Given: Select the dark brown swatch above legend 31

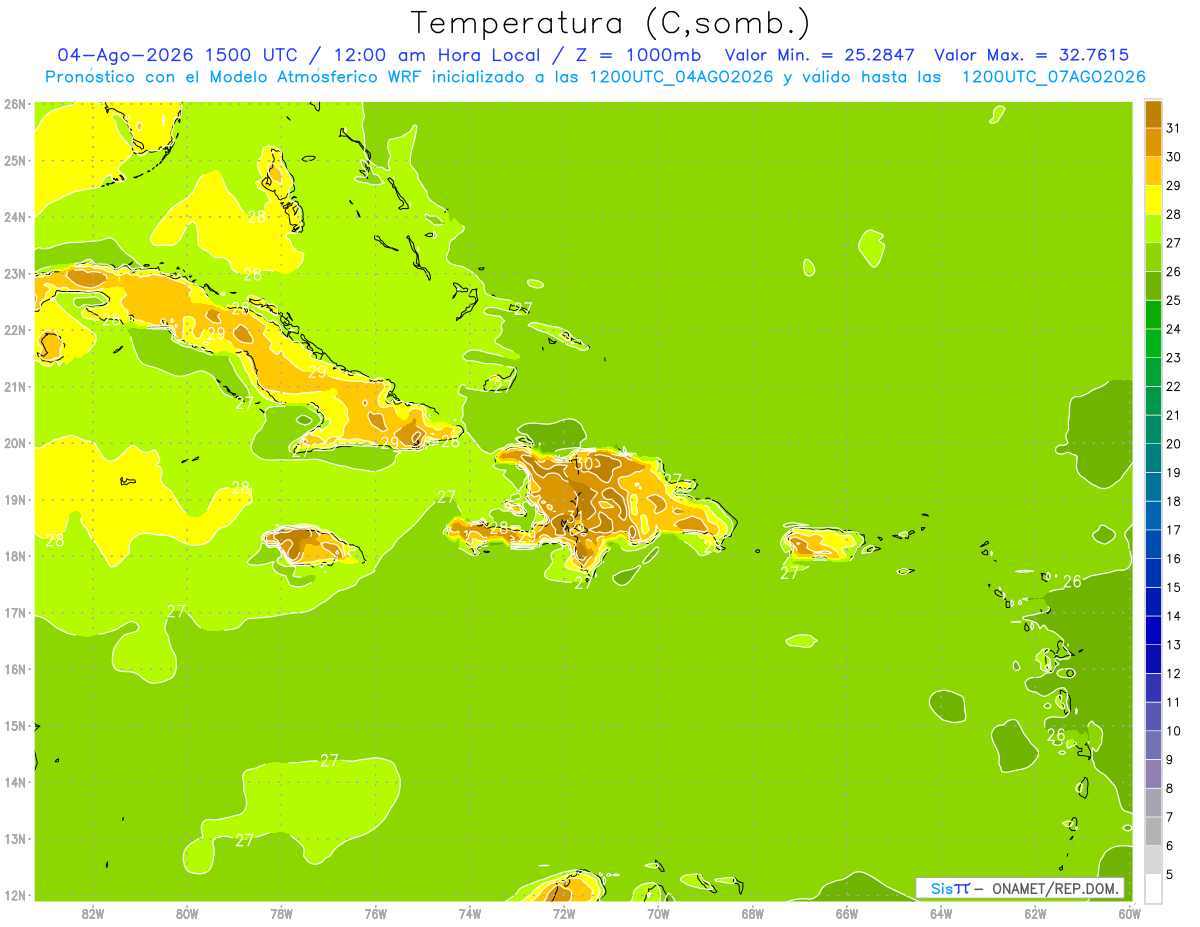Looking at the screenshot, I should (1153, 114).
